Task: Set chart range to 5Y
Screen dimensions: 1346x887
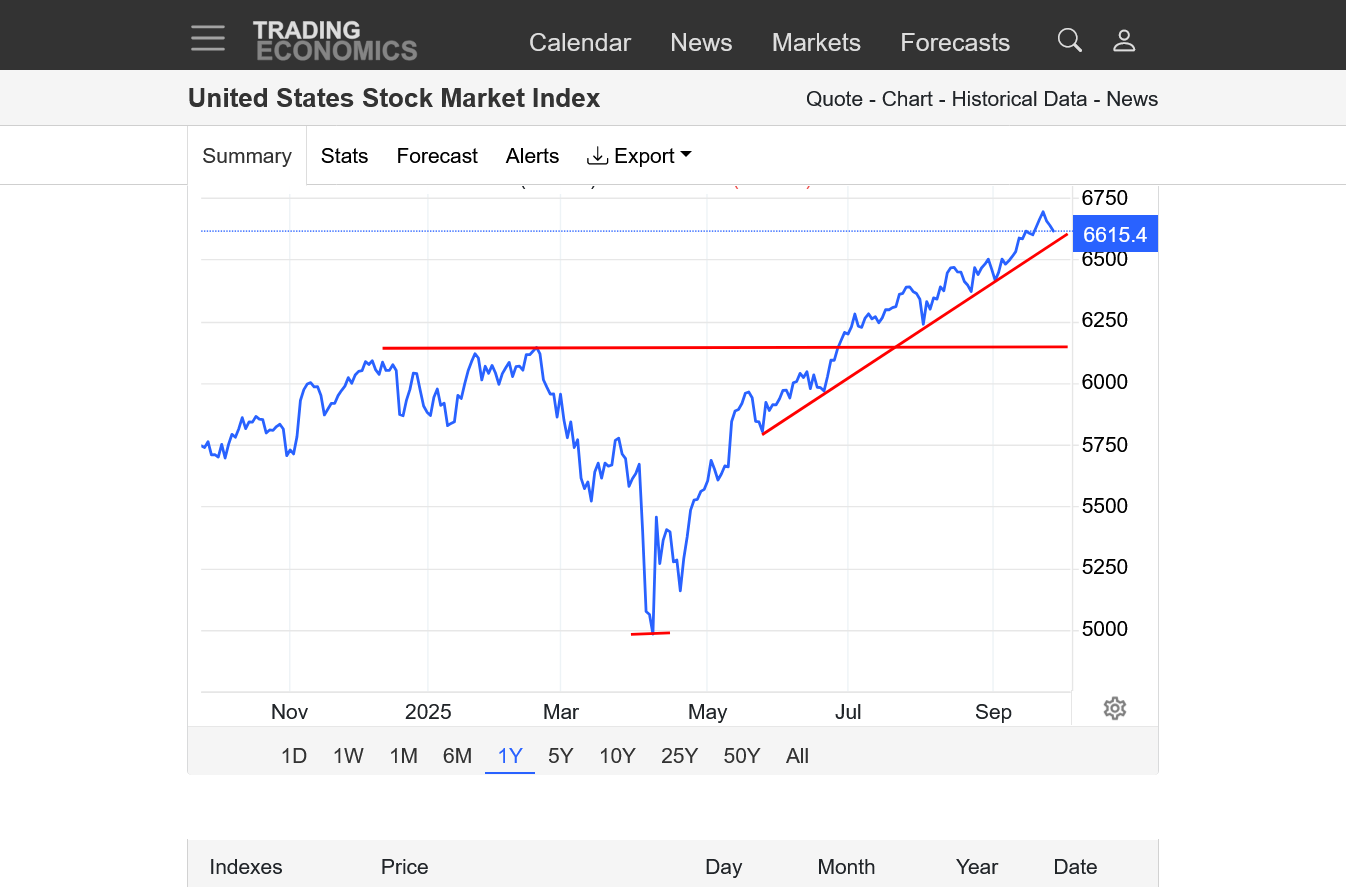Action: coord(561,756)
